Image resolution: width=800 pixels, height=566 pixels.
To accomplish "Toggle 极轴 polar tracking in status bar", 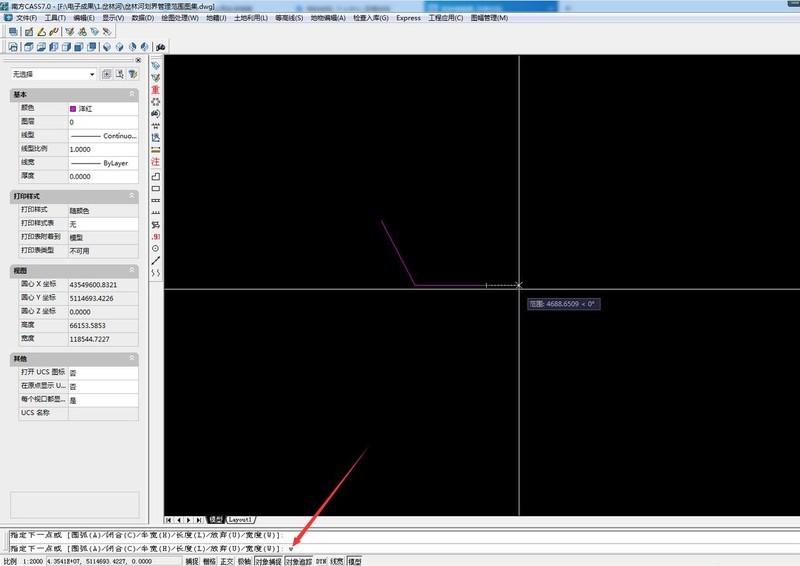I will [244, 561].
